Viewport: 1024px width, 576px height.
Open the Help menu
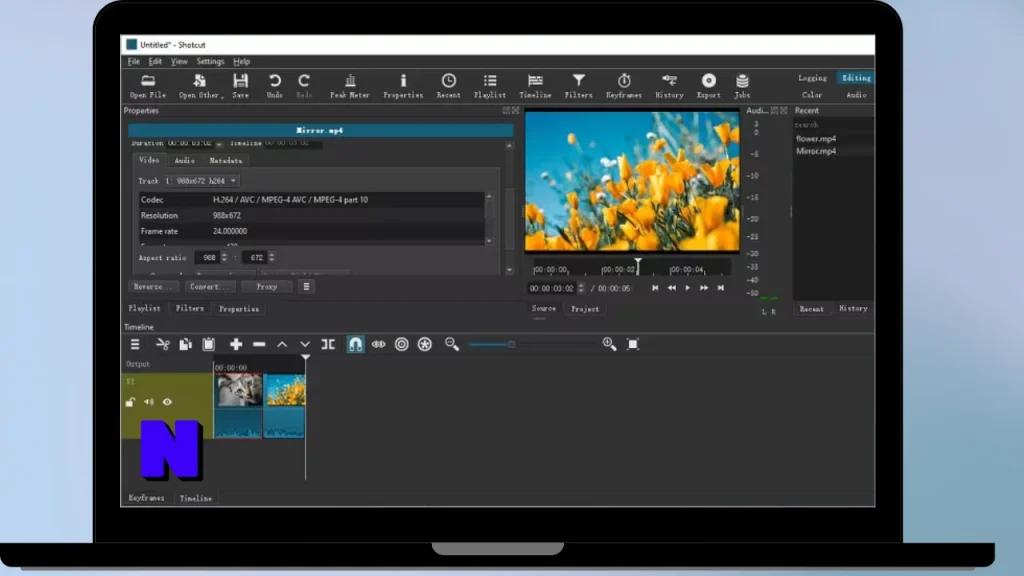point(242,61)
